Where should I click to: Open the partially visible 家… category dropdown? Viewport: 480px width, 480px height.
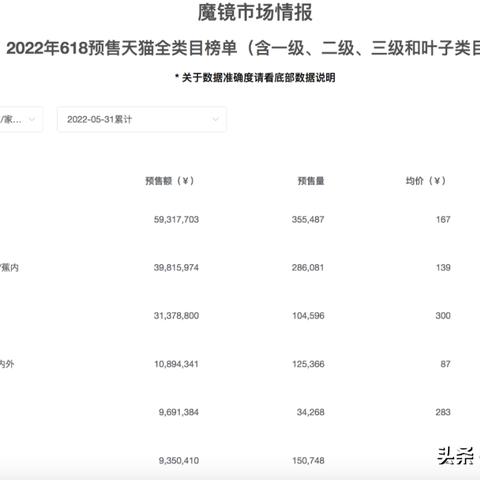pyautogui.click(x=21, y=119)
